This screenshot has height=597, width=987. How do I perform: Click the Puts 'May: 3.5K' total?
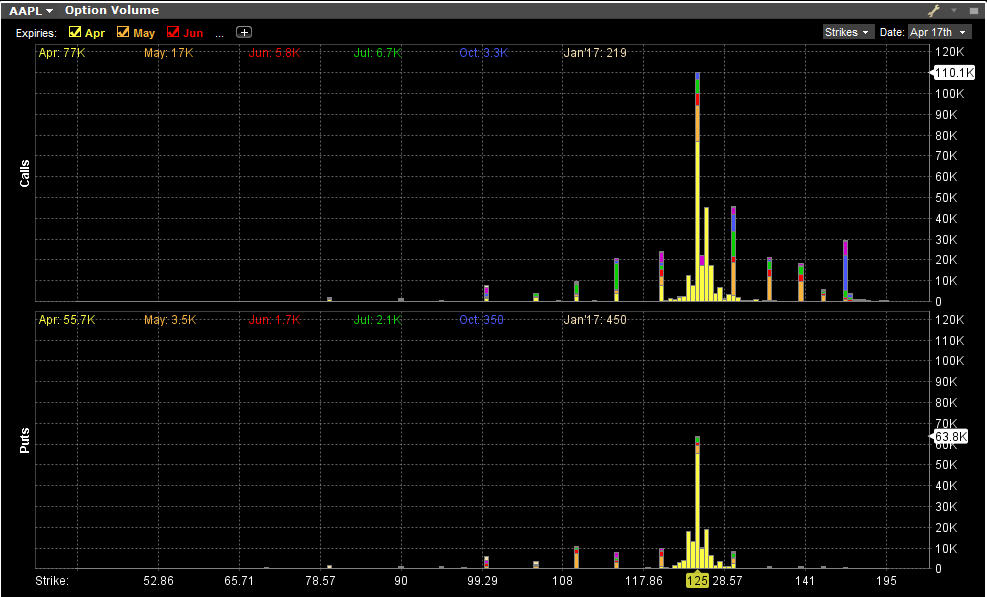click(x=170, y=320)
